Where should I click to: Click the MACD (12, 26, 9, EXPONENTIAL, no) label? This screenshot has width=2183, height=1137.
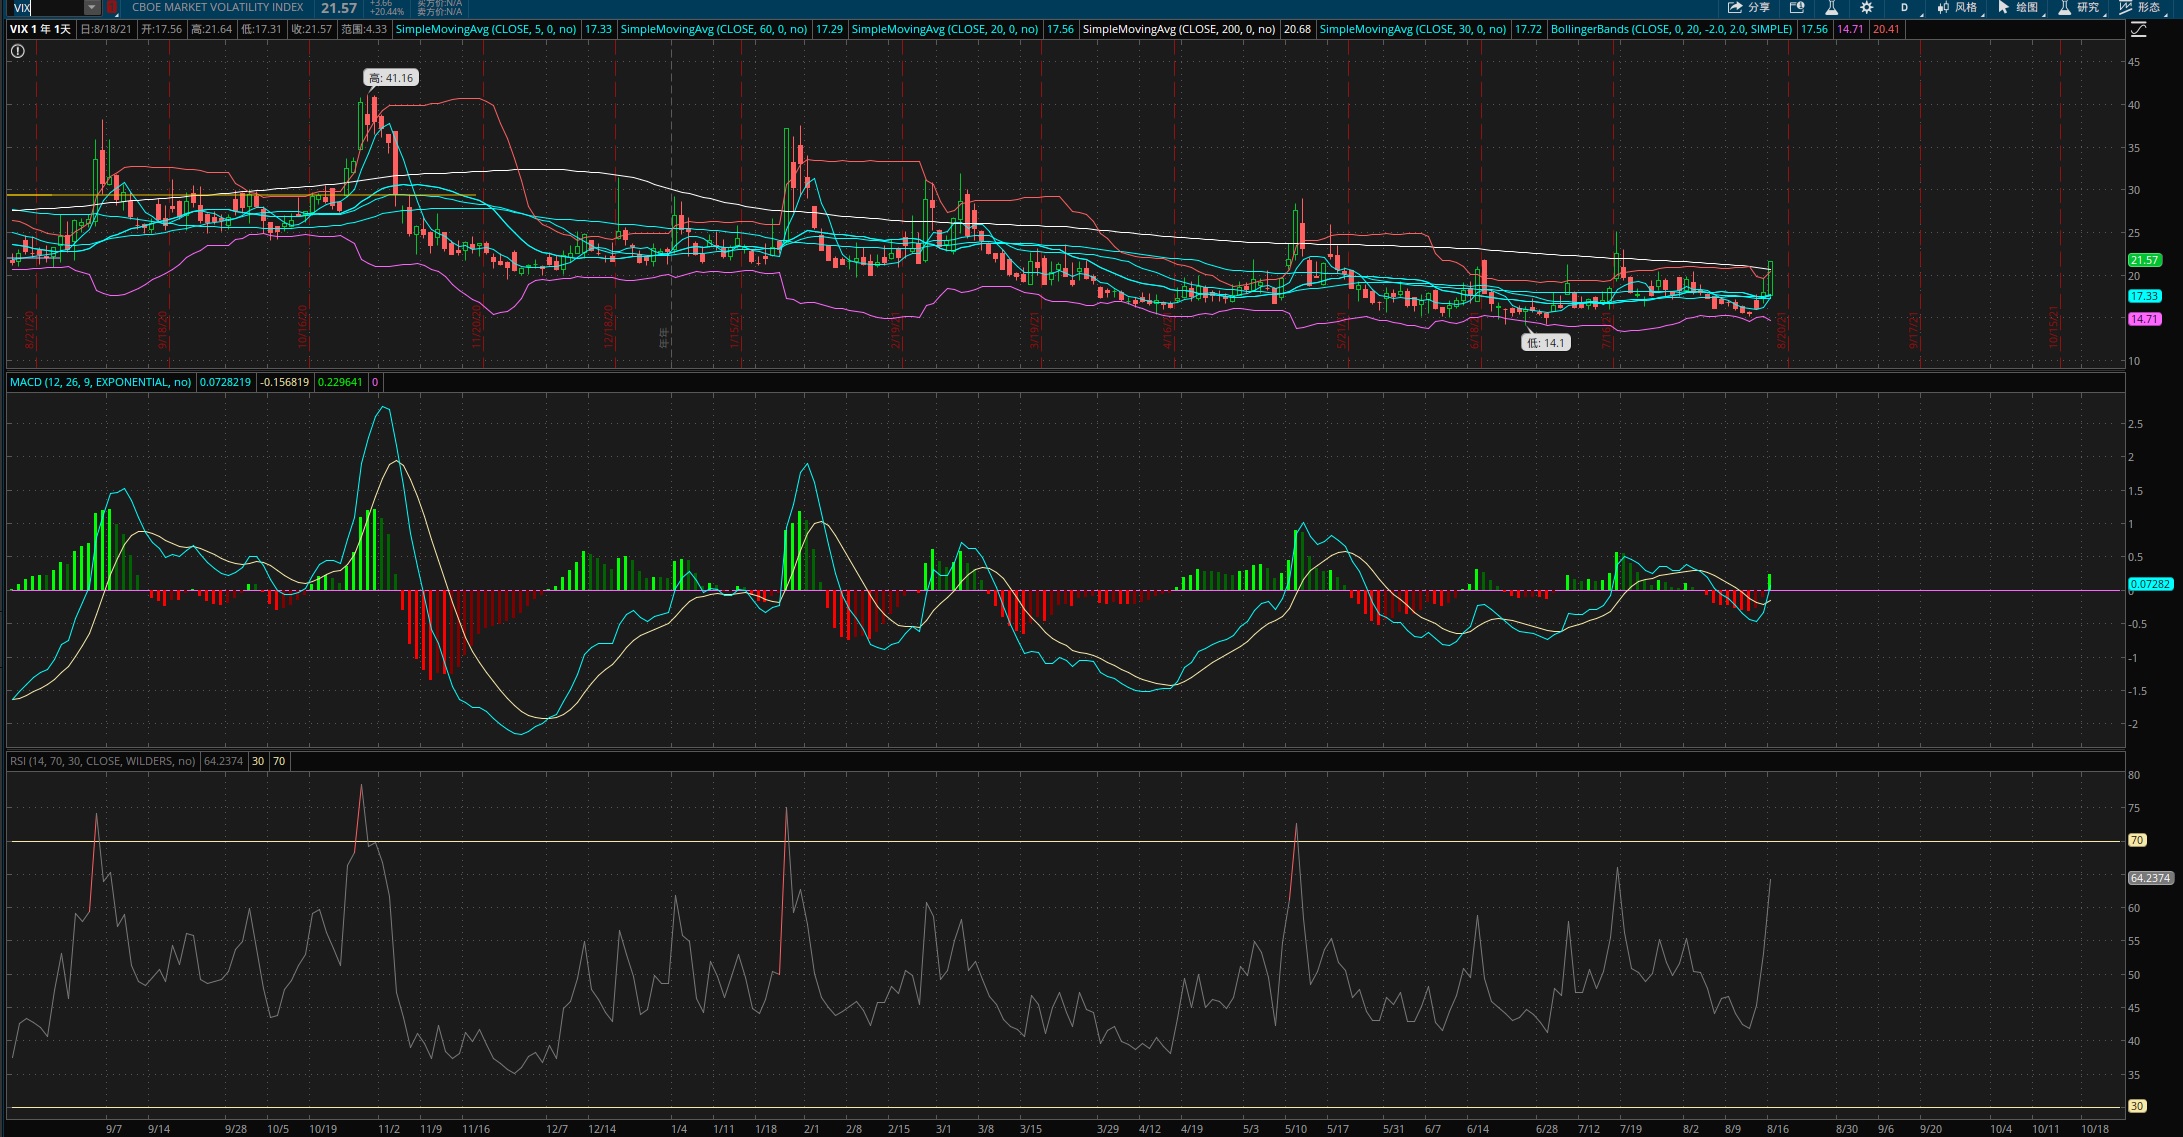click(x=100, y=382)
